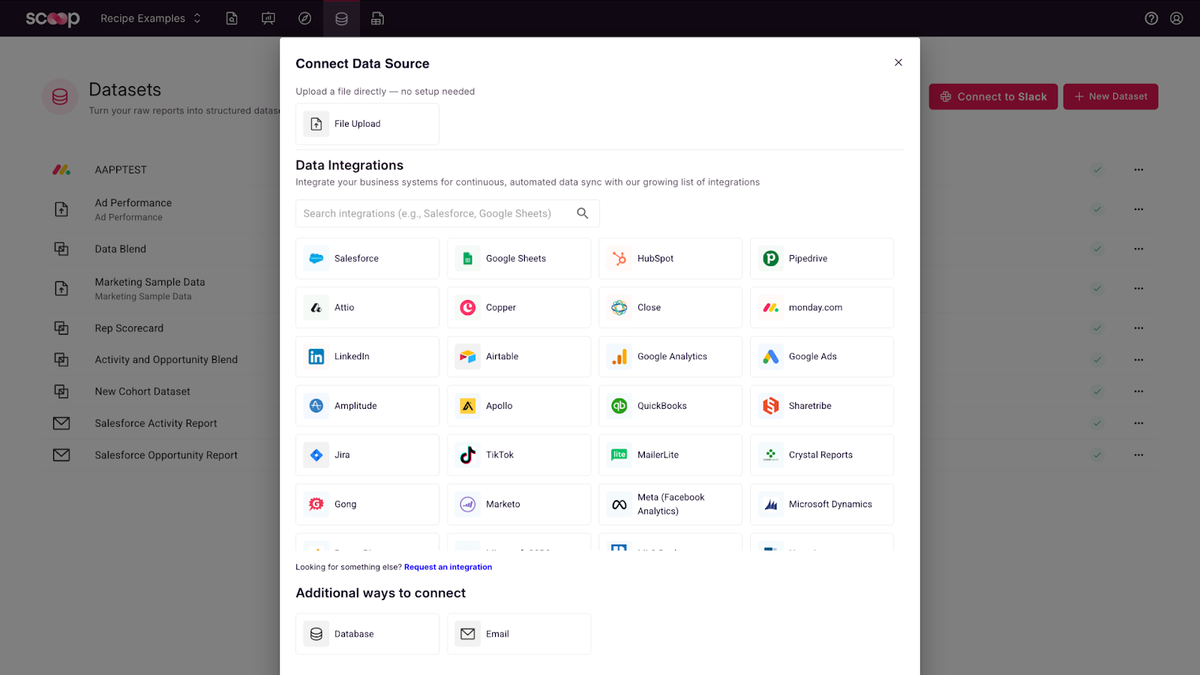Toggle the green check next to Data Blend row
Viewport: 1200px width, 675px height.
tap(1097, 248)
